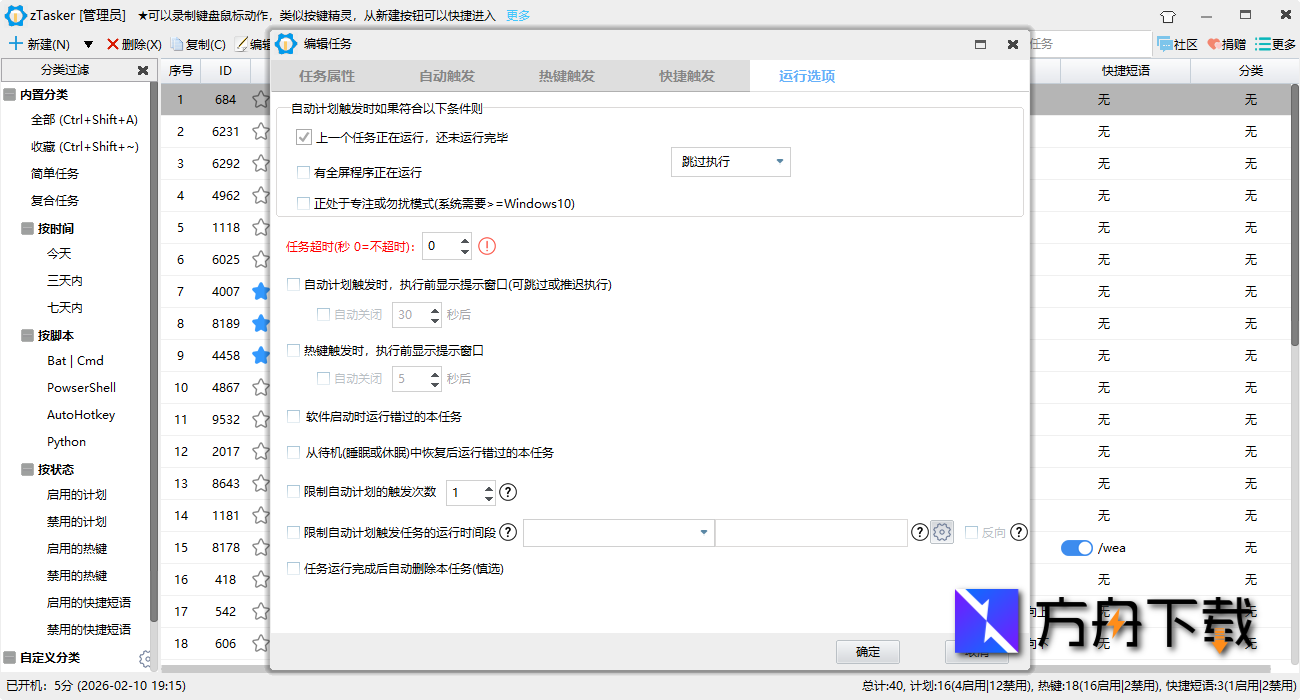Switch to the 热键触发 tab
The height and width of the screenshot is (700, 1300).
[x=568, y=75]
